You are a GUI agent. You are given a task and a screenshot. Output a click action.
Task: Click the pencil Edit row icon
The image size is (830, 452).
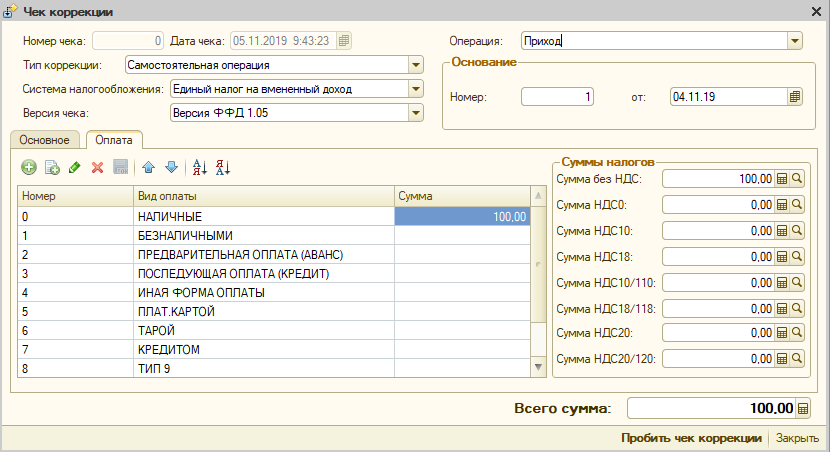point(75,167)
